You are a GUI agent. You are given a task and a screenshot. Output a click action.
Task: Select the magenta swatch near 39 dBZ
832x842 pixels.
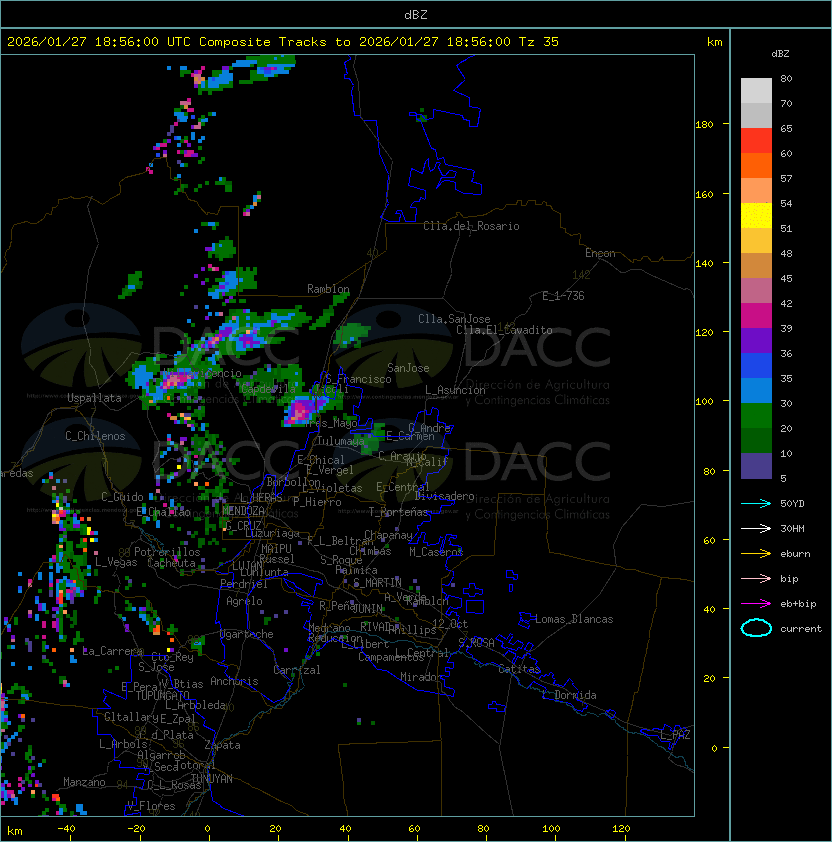pyautogui.click(x=756, y=316)
